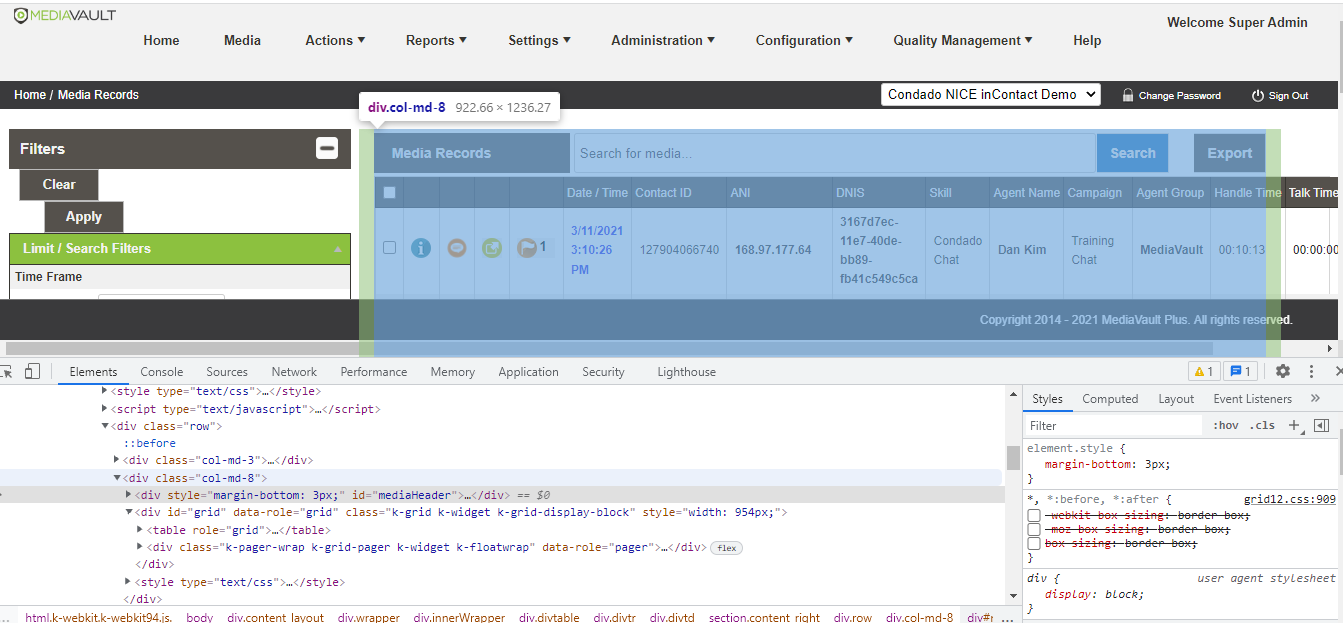Open DevTools settings gear
Screen dimensions: 1343x623
pos(1283,371)
